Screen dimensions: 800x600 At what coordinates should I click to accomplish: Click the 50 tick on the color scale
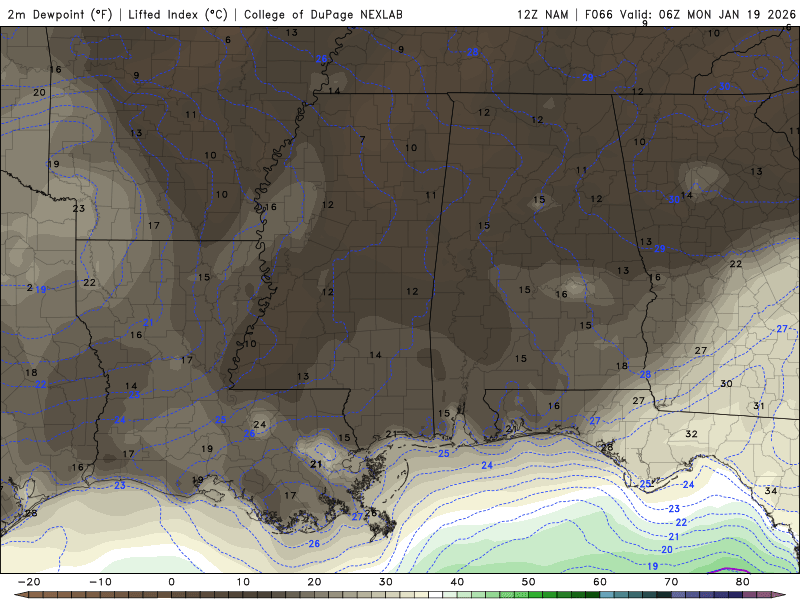point(529,582)
